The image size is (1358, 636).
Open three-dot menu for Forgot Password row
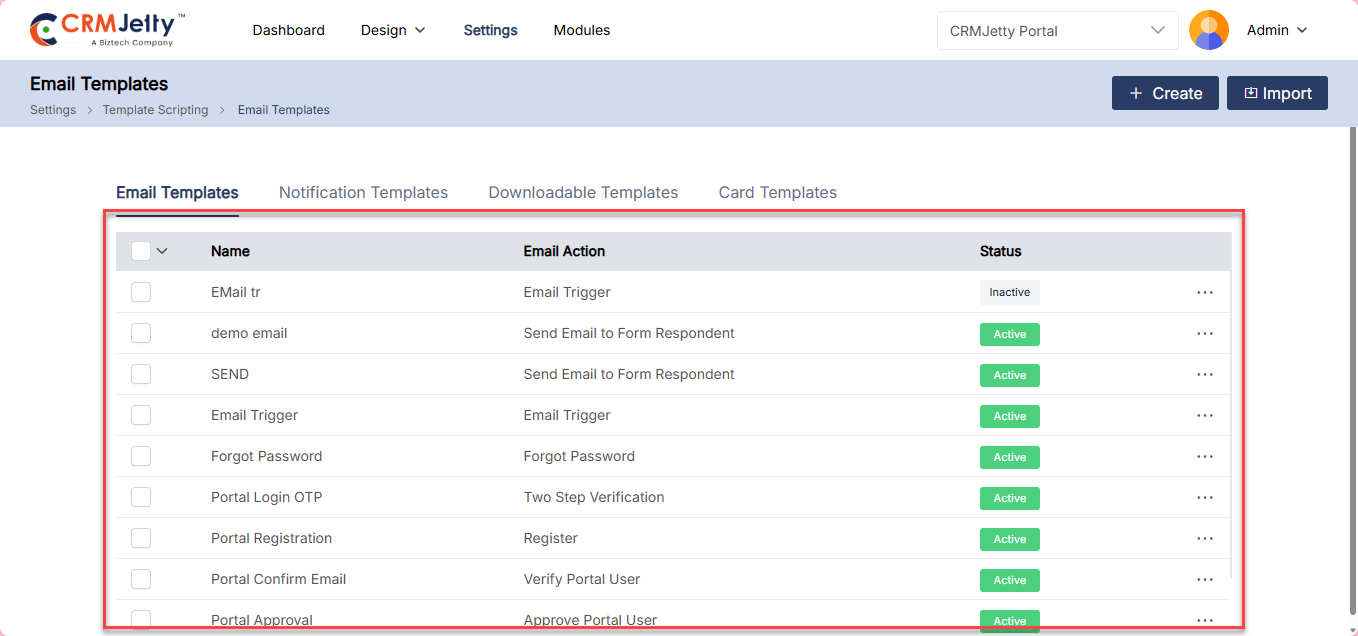[1204, 456]
